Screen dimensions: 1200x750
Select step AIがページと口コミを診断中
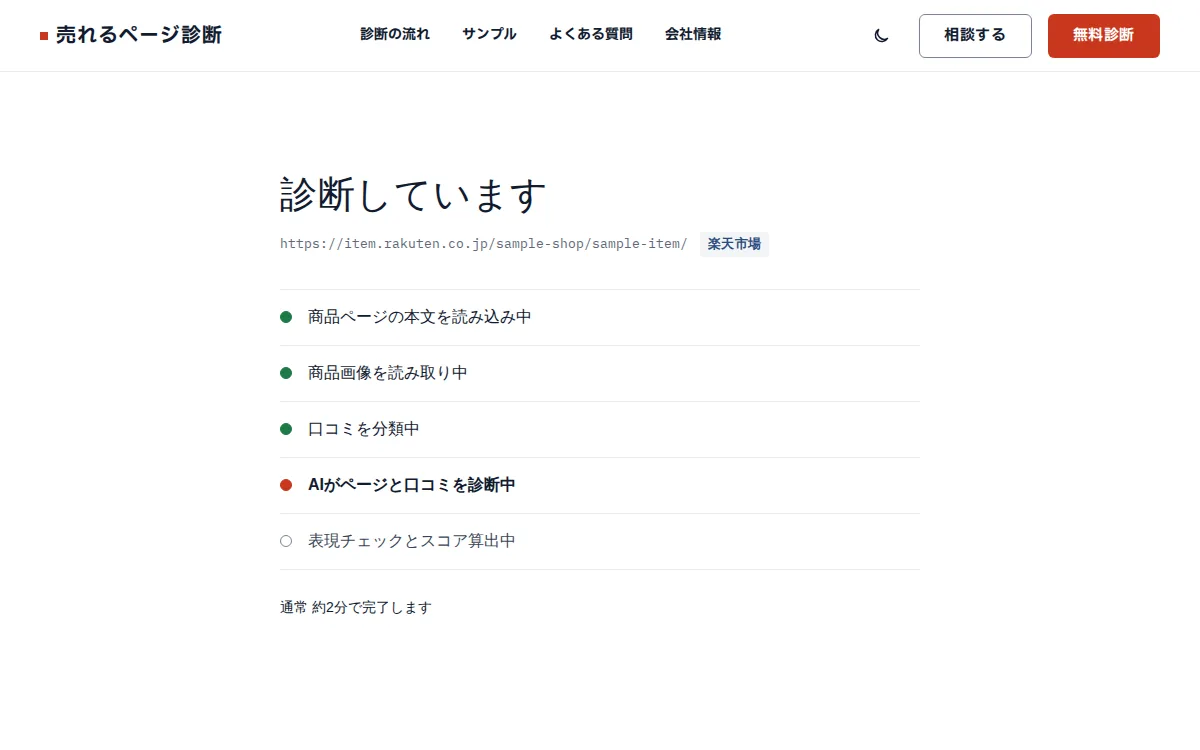[600, 485]
